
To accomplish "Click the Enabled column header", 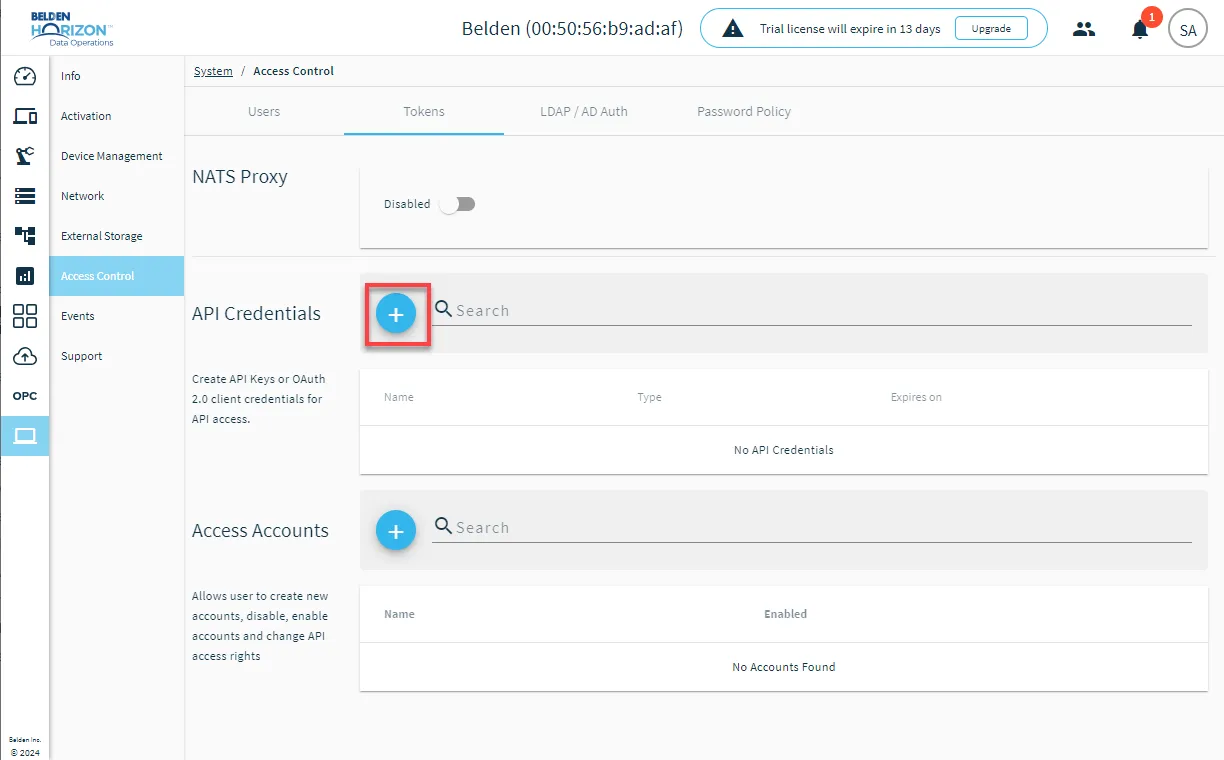I will click(785, 614).
